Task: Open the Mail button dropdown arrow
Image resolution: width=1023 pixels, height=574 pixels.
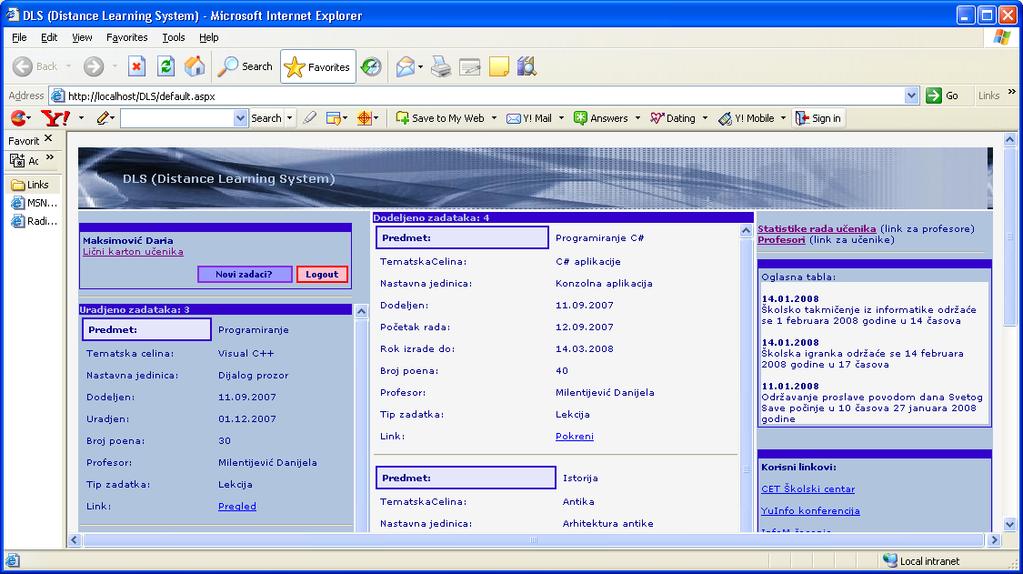Action: [x=420, y=67]
